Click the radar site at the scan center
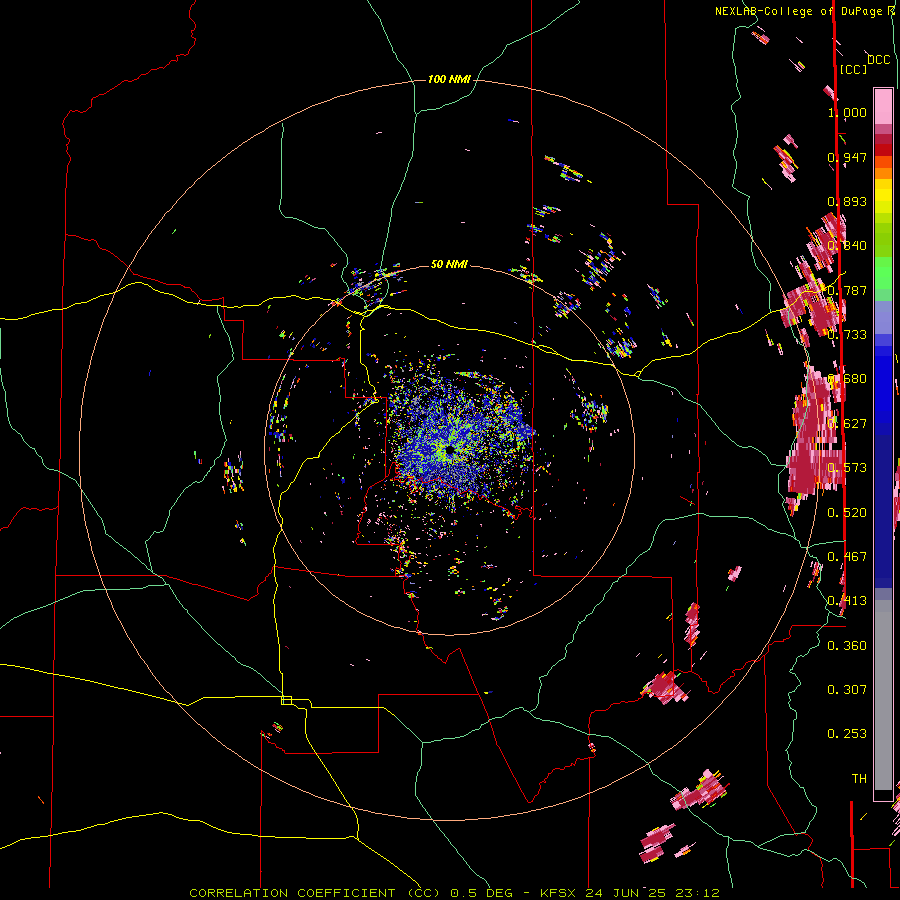The image size is (900, 900). point(449,450)
